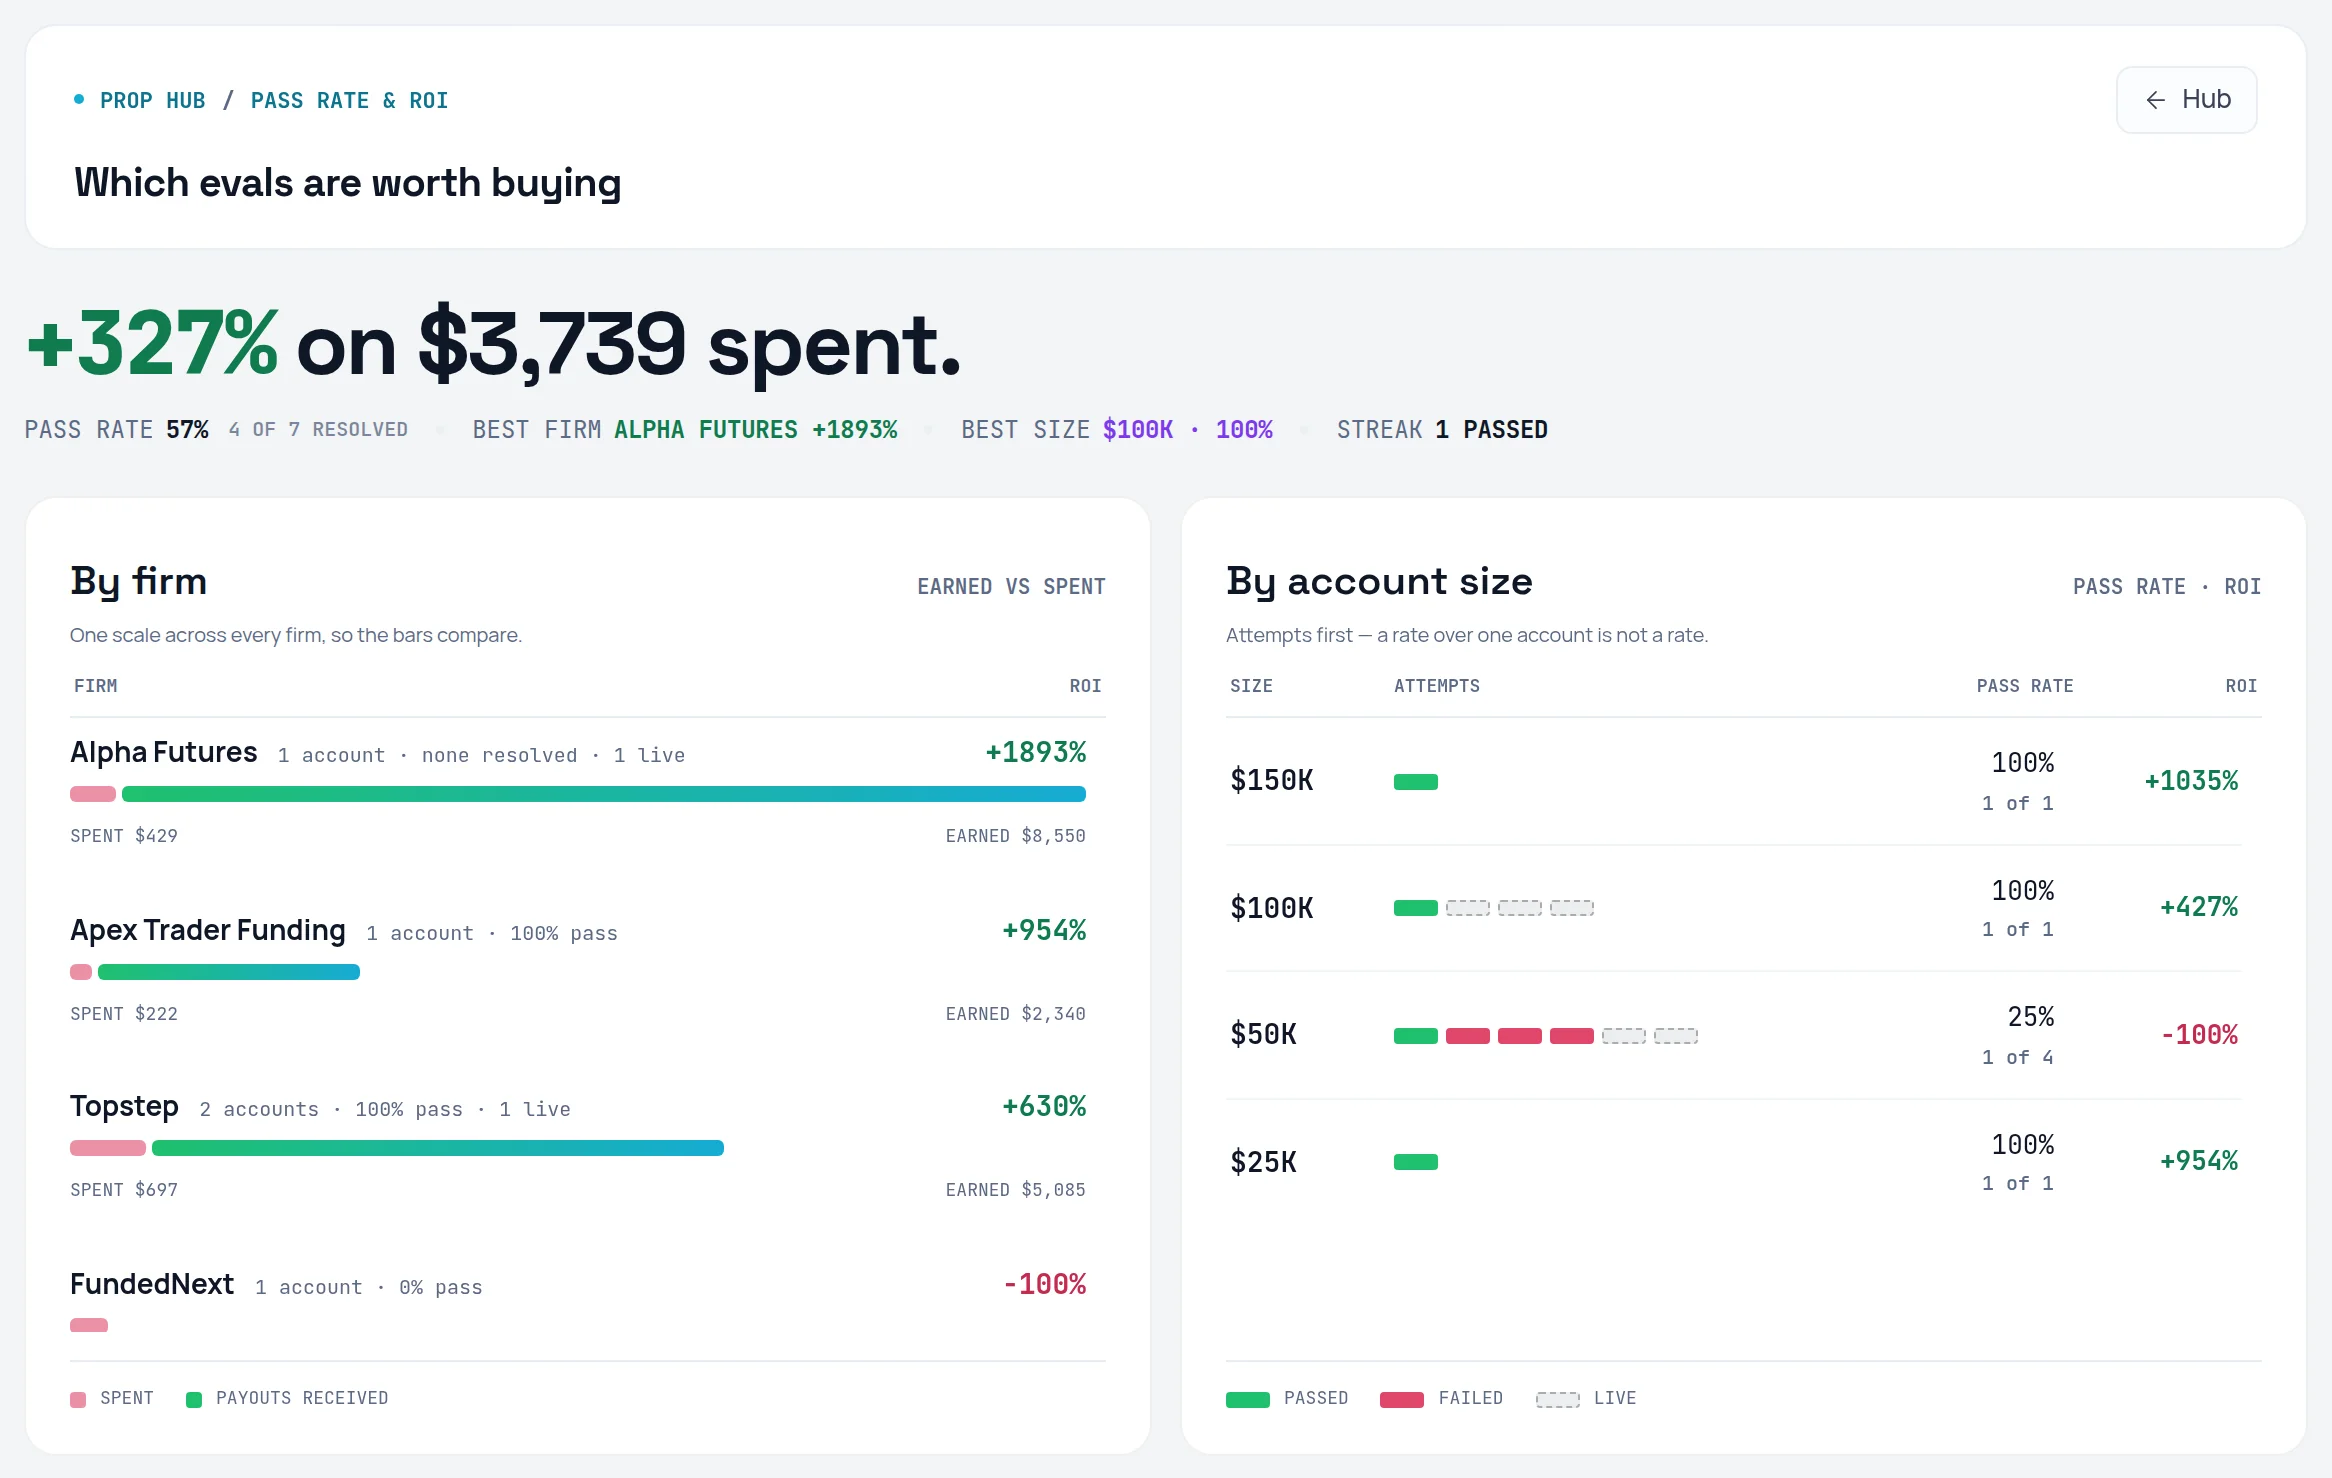Click the green PASSED legend swatch
The height and width of the screenshot is (1478, 2332).
tap(1248, 1399)
